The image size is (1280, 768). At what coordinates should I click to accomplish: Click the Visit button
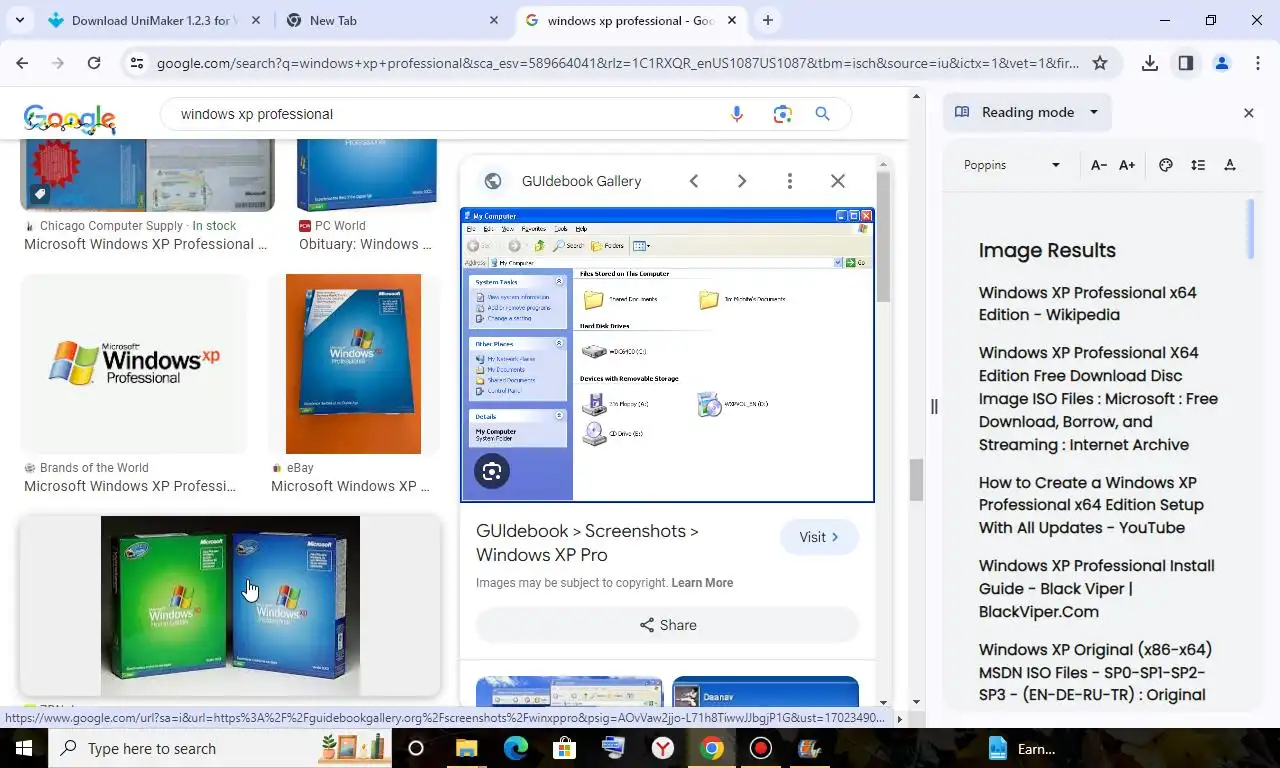[819, 537]
